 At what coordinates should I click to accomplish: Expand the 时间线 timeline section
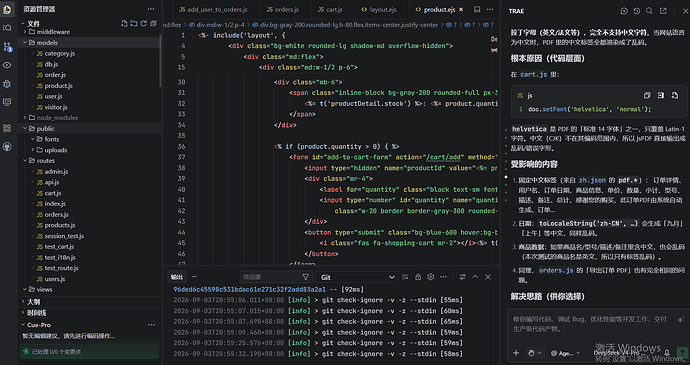click(90, 313)
